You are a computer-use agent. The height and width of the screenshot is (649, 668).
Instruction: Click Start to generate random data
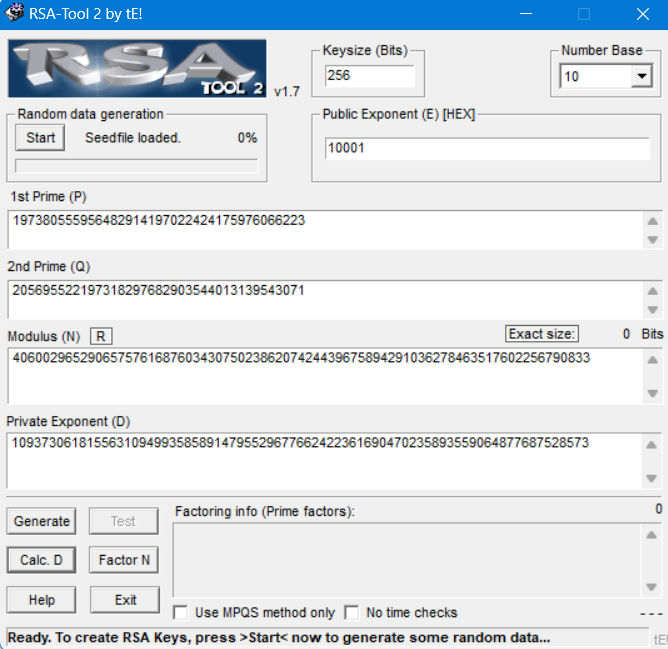[40, 137]
